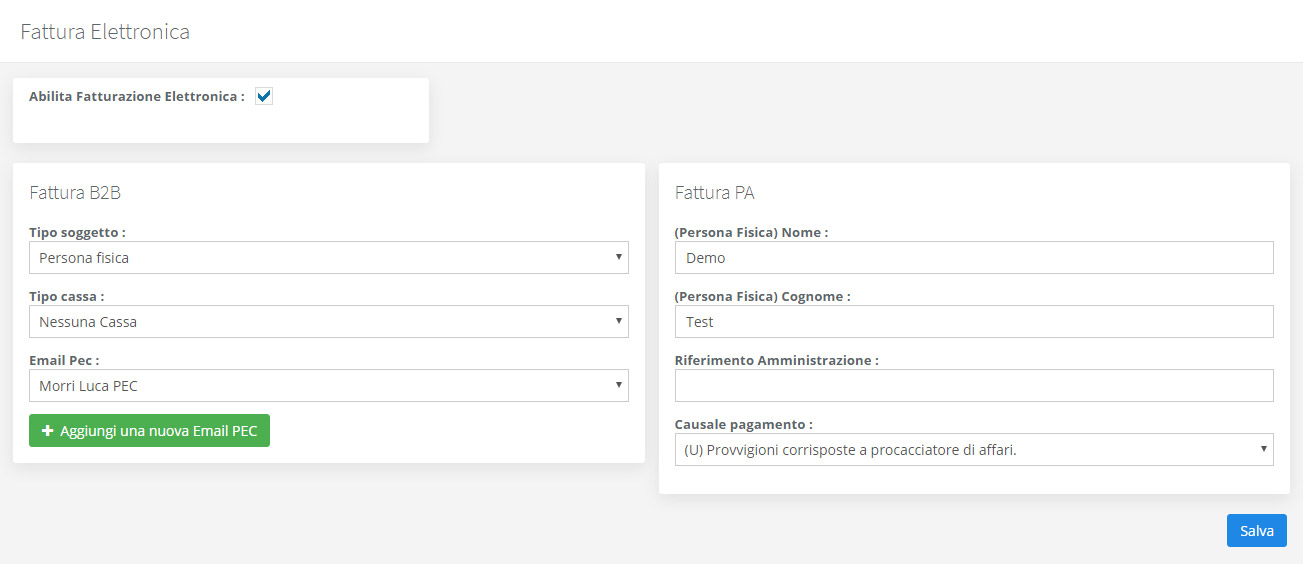Click the (Persona Fisica) Nome label
Screen dimensions: 1303x564
pos(752,232)
